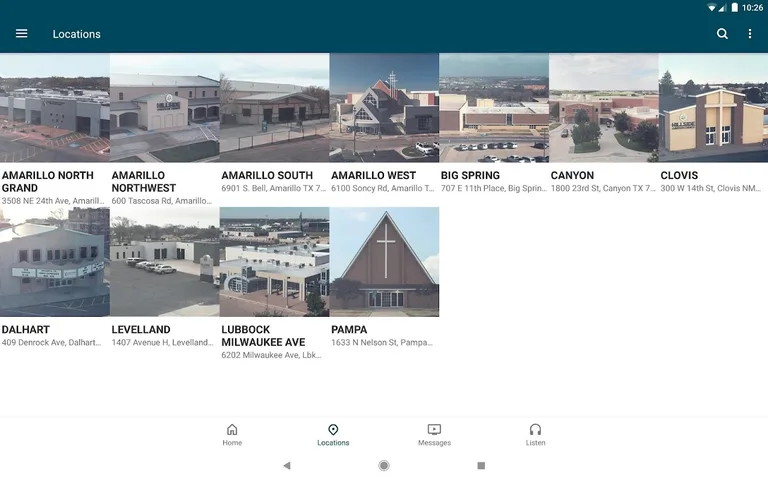Viewport: 768px width, 480px height.
Task: Tap the 10:26 clock in status bar
Action: click(752, 7)
